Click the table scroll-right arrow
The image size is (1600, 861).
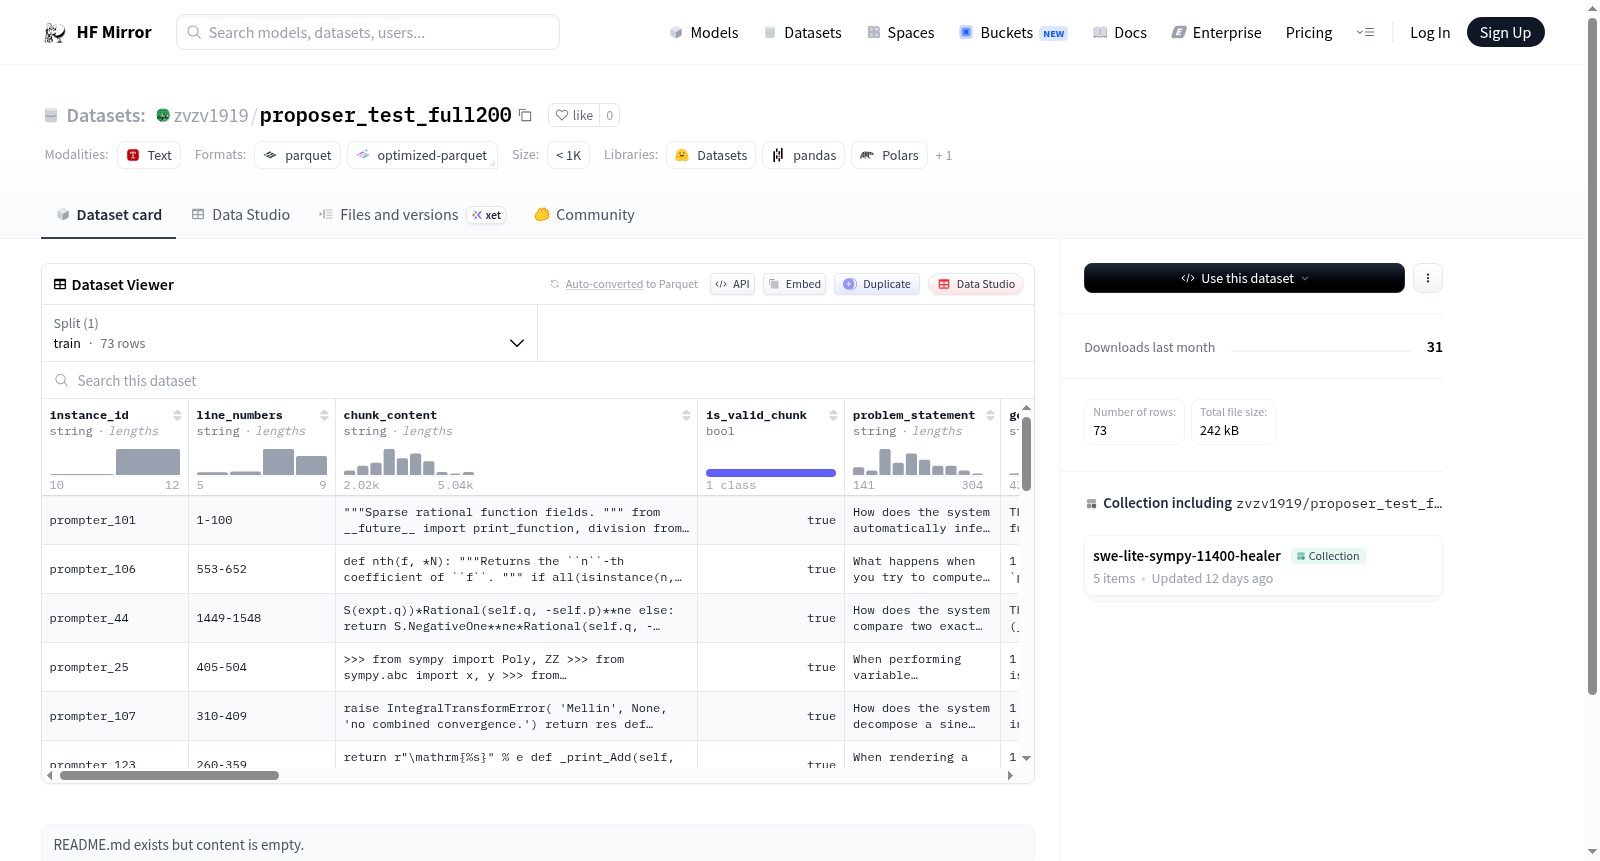coord(1010,775)
